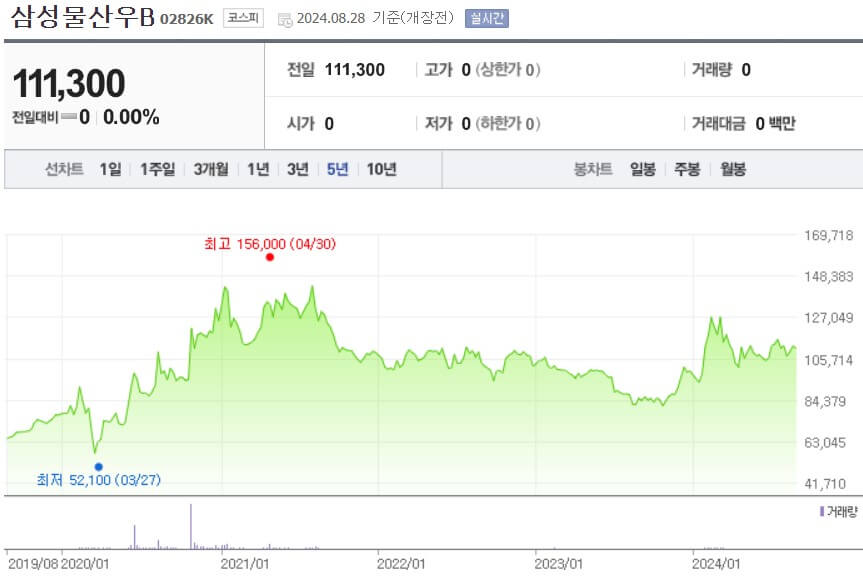Click the large current price 111,300
863x583 pixels.
point(69,83)
